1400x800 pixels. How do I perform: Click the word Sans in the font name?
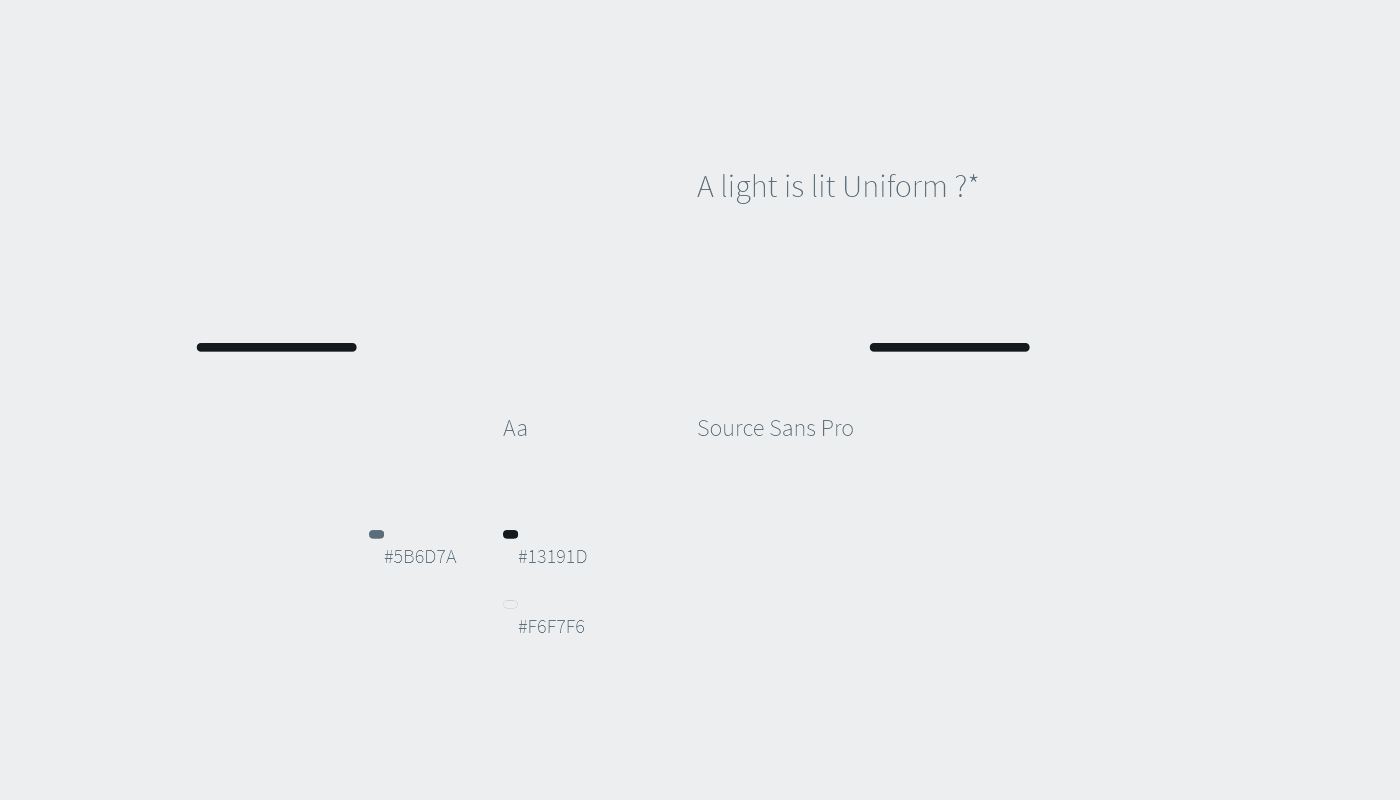click(x=792, y=428)
